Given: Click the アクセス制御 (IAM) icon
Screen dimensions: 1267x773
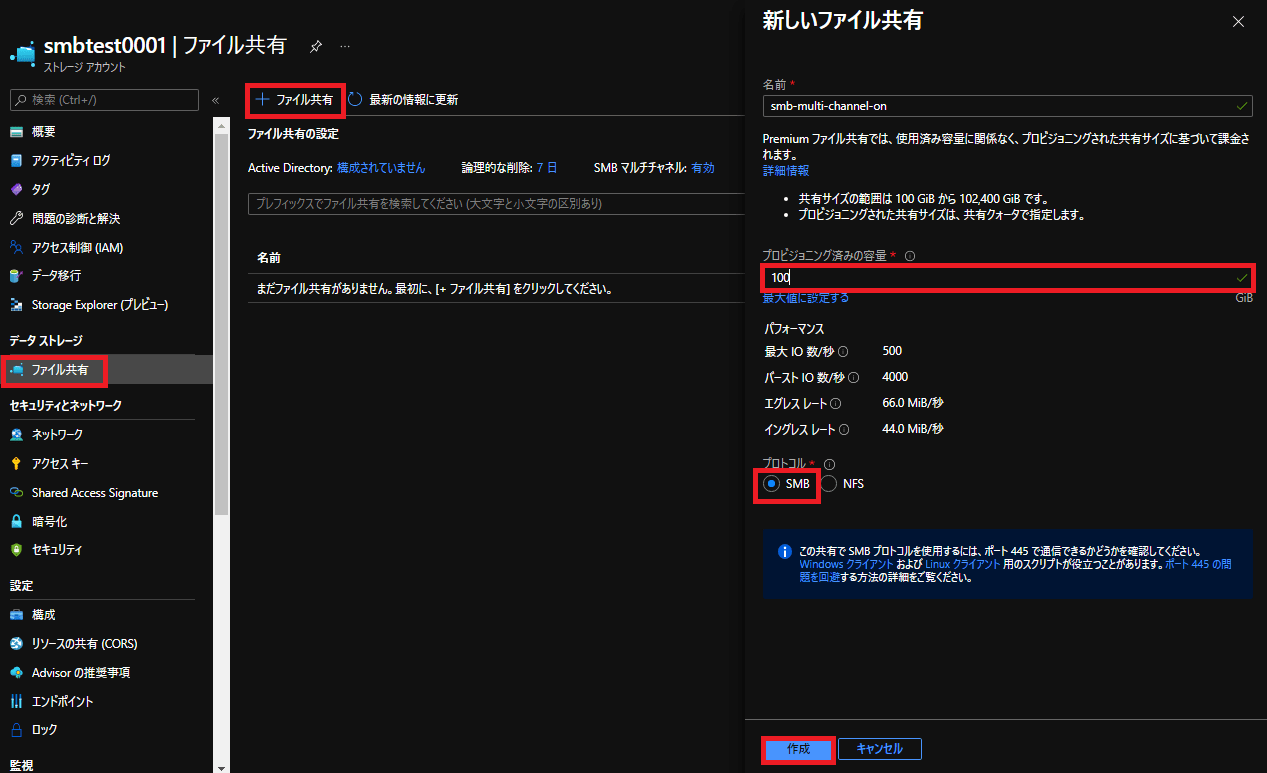Looking at the screenshot, I should tap(16, 247).
